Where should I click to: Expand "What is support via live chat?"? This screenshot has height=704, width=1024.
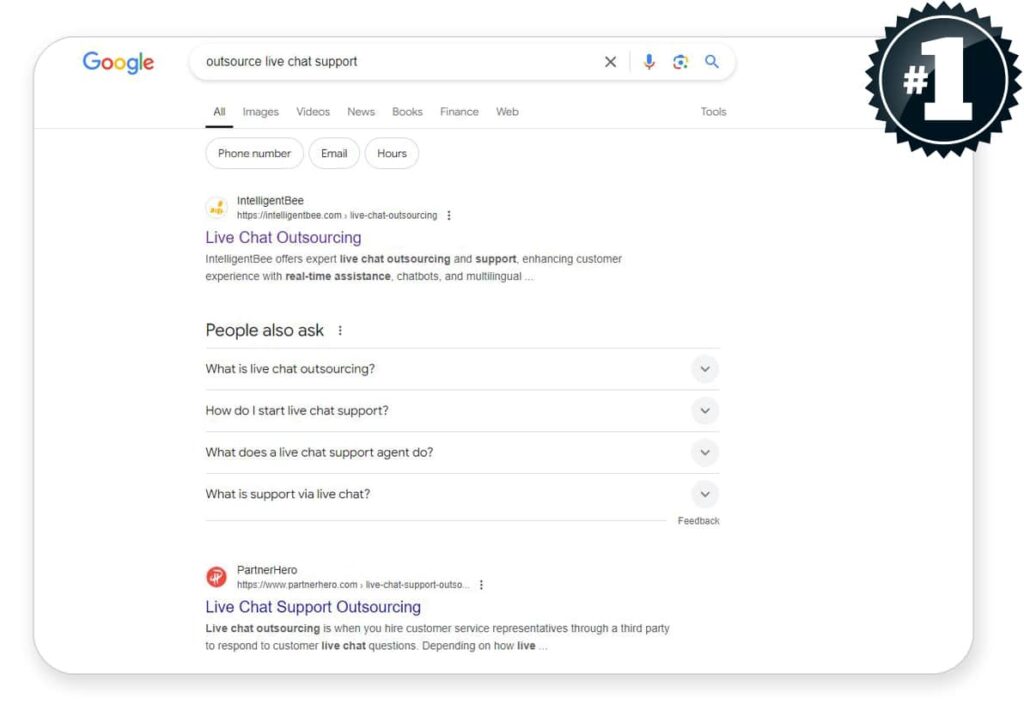pos(704,494)
